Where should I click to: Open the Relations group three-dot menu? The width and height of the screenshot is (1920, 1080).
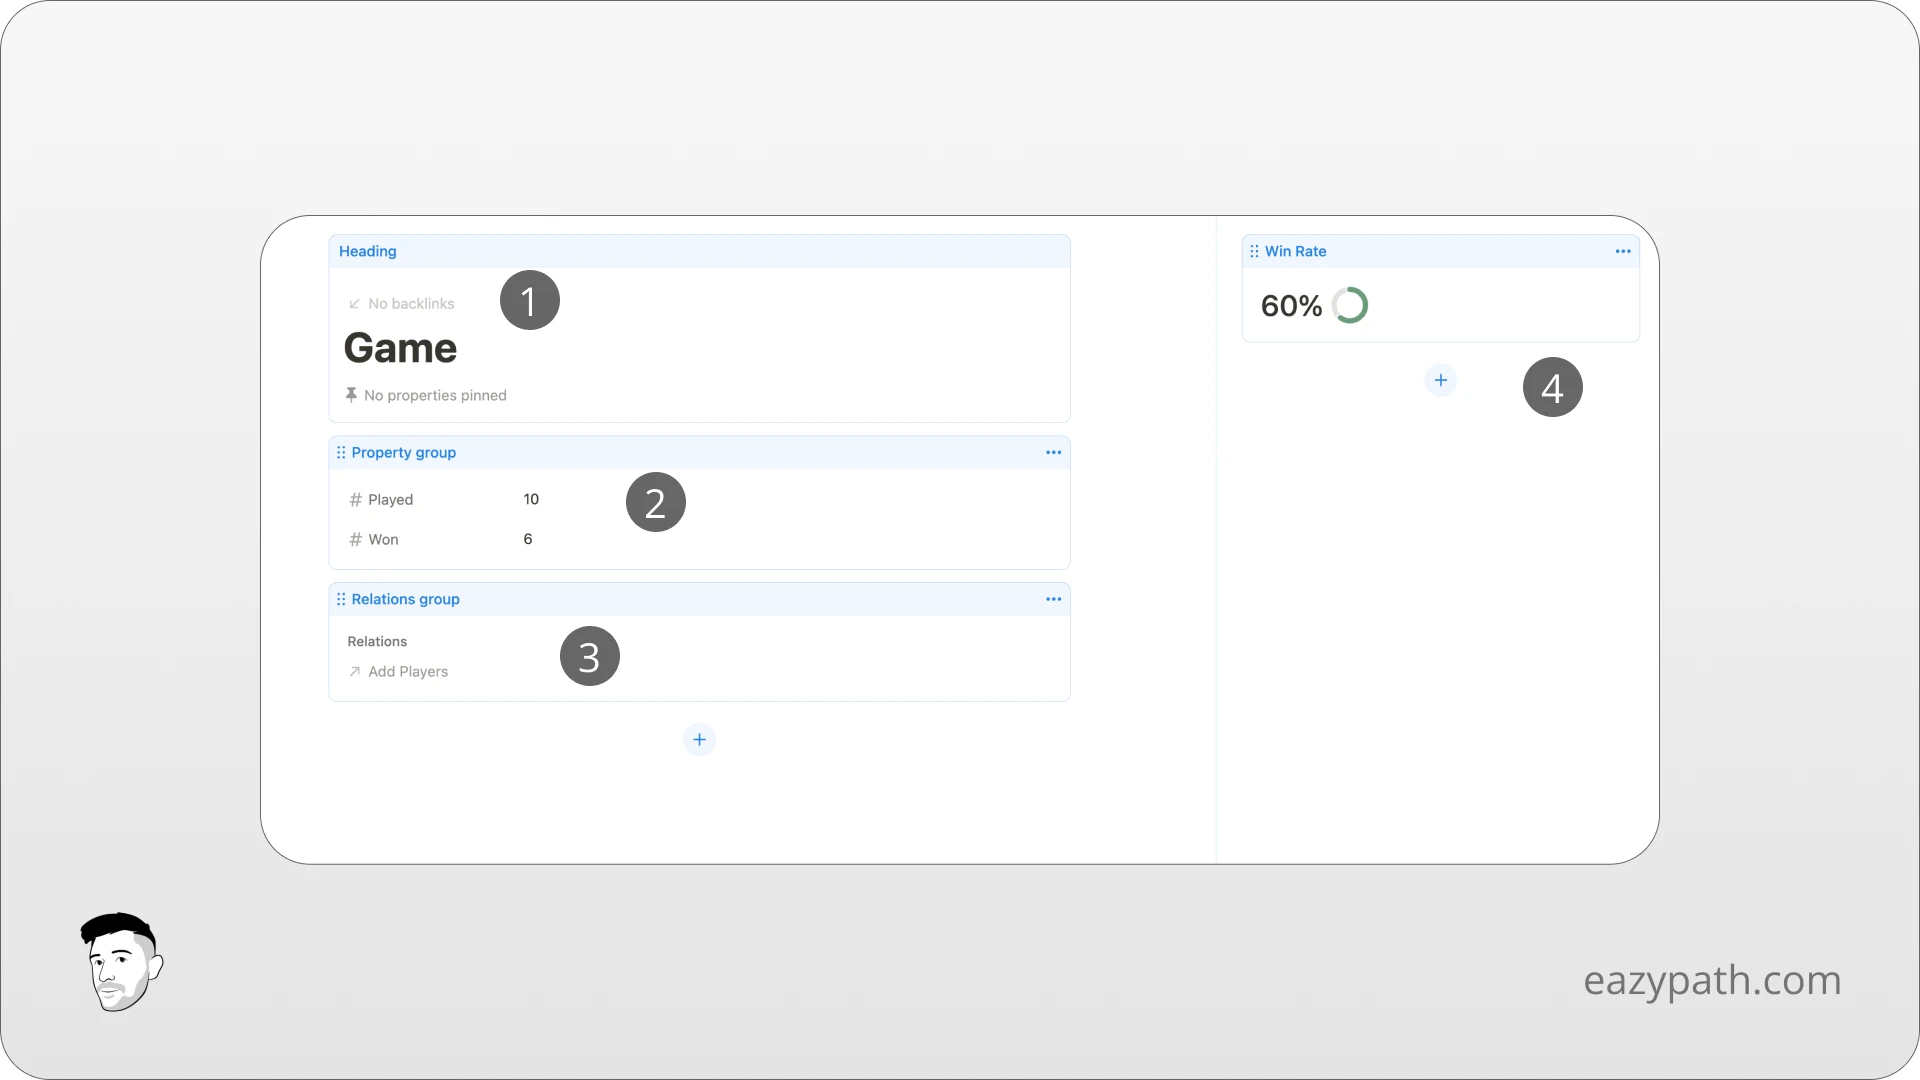click(x=1053, y=599)
